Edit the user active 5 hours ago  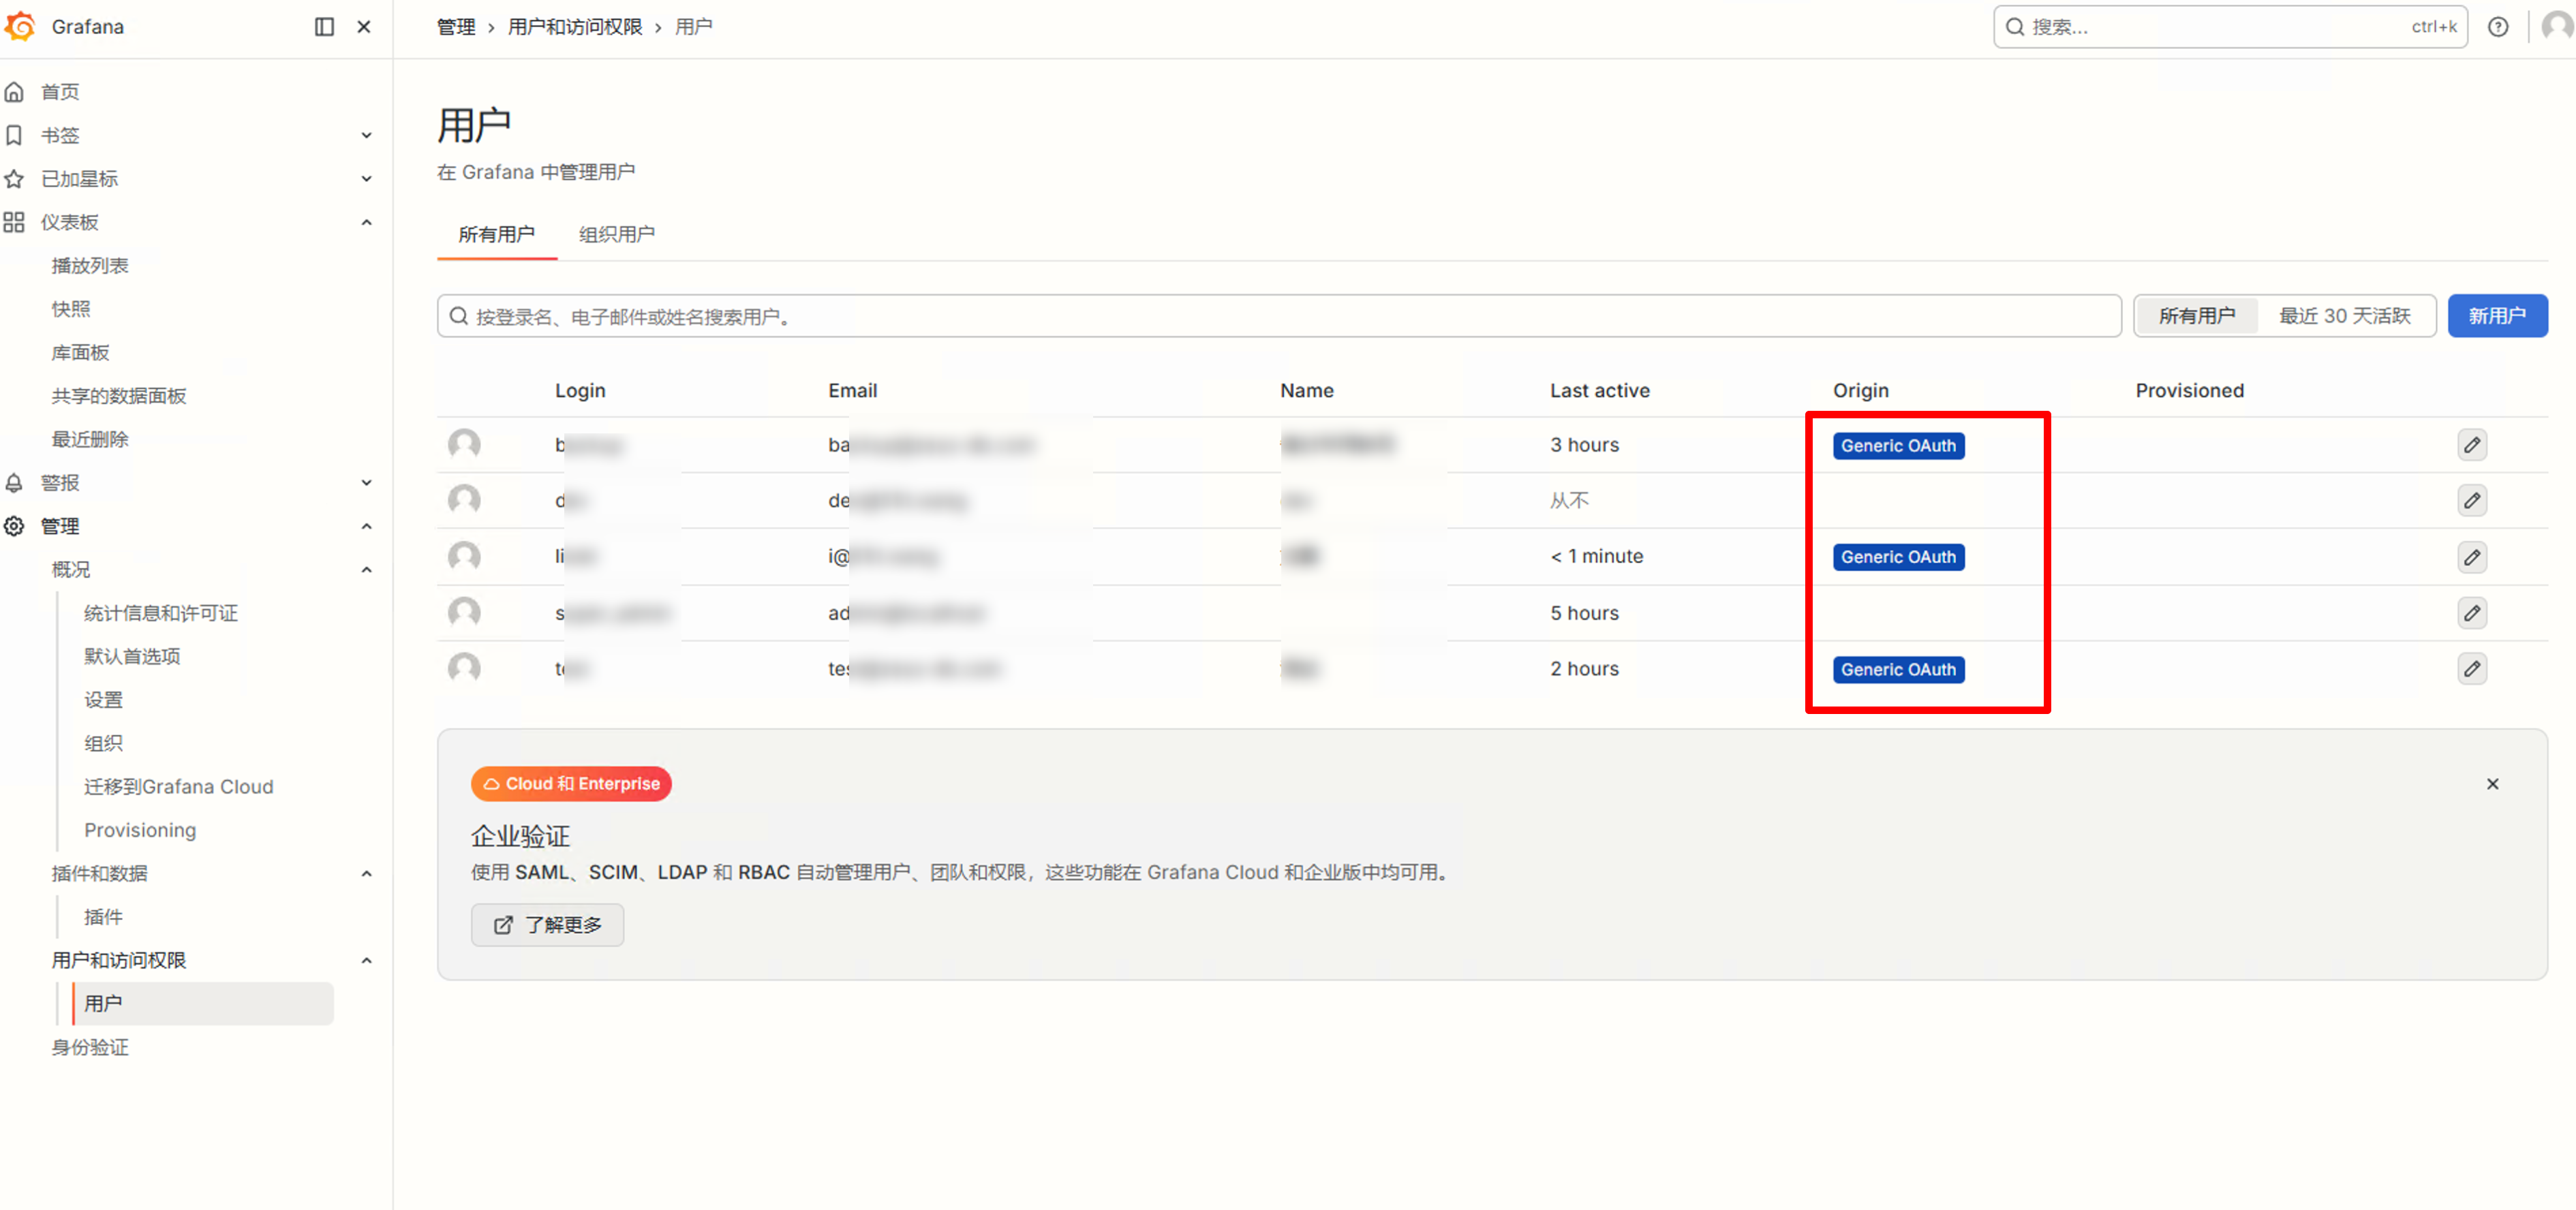coord(2472,613)
